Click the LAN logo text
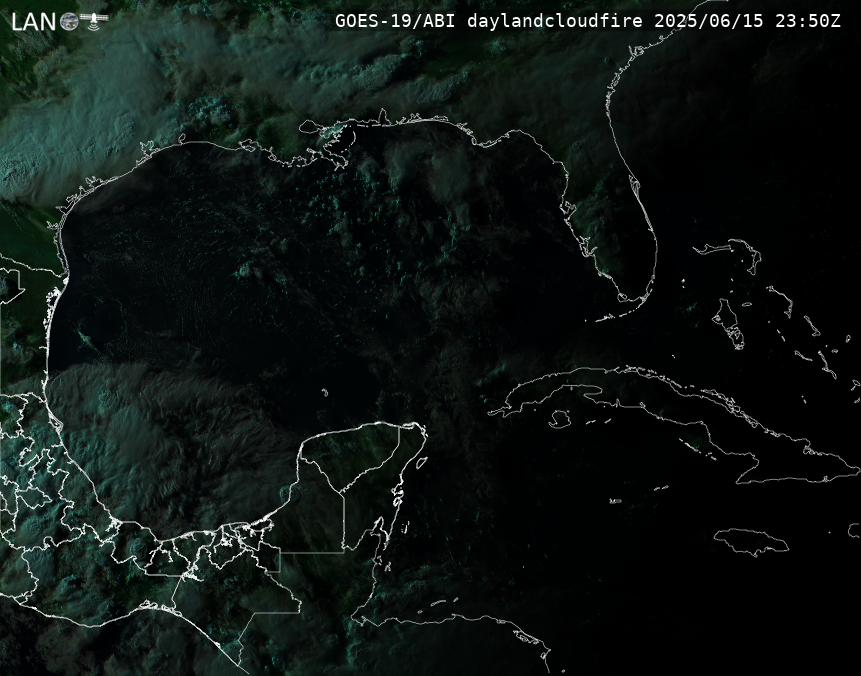The image size is (861, 676). pyautogui.click(x=33, y=23)
